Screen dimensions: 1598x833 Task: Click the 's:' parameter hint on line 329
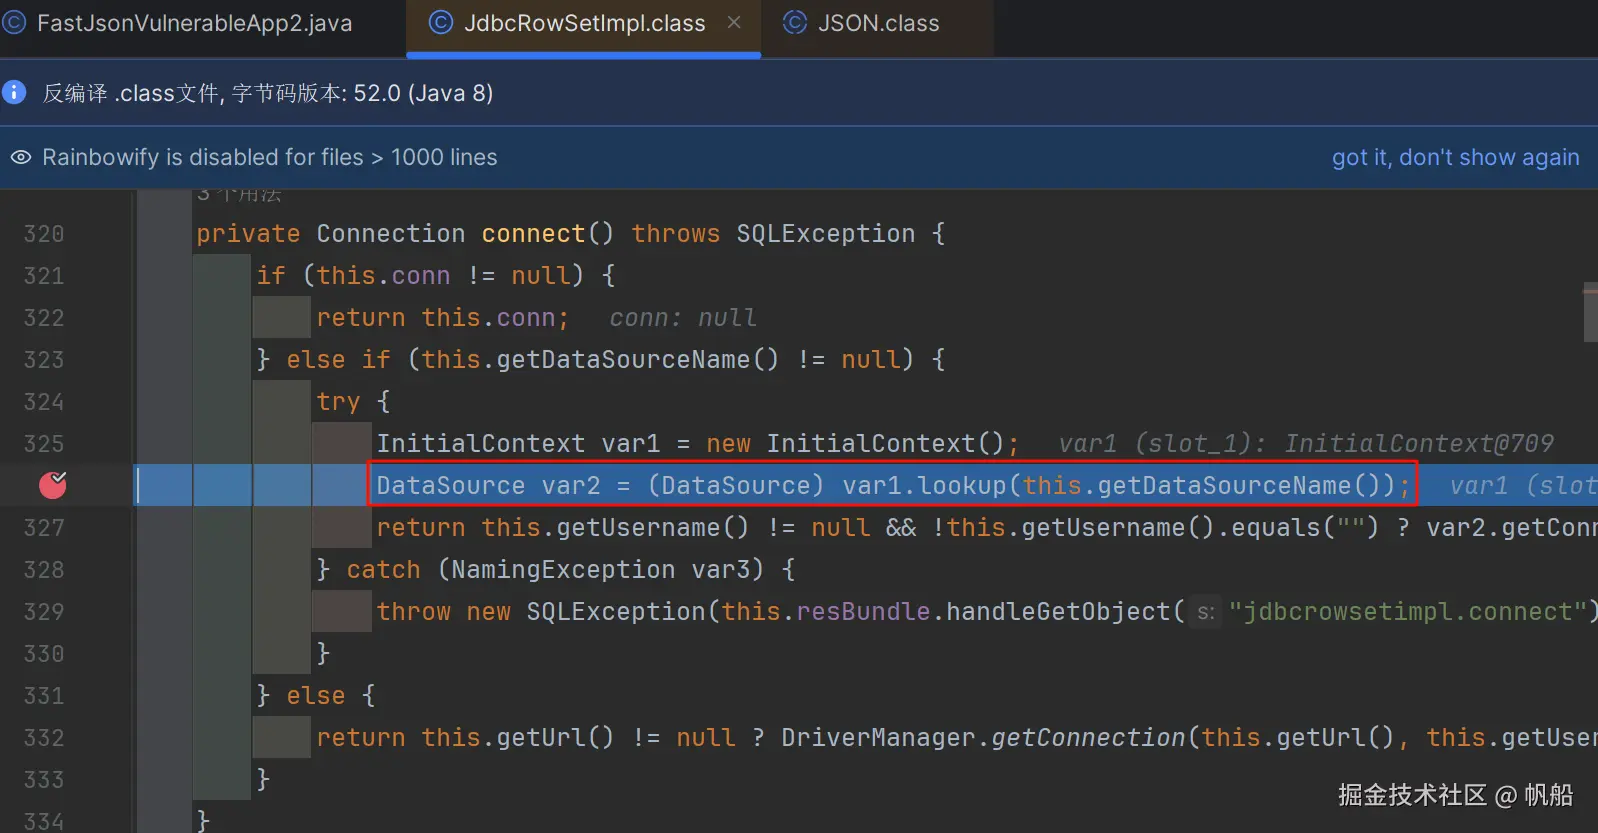1206,612
